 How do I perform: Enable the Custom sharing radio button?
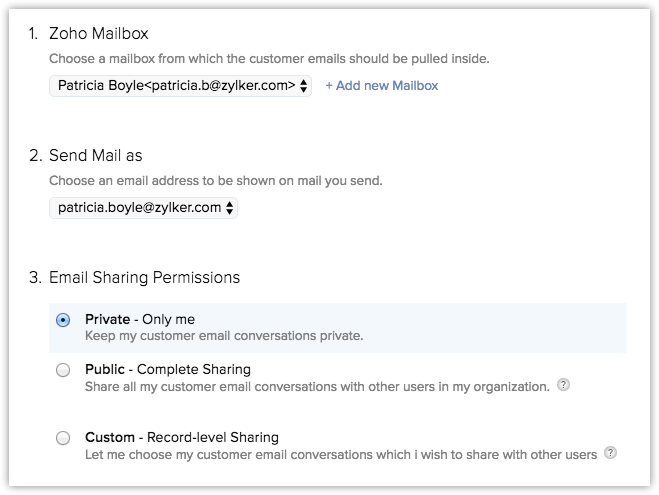click(x=63, y=438)
